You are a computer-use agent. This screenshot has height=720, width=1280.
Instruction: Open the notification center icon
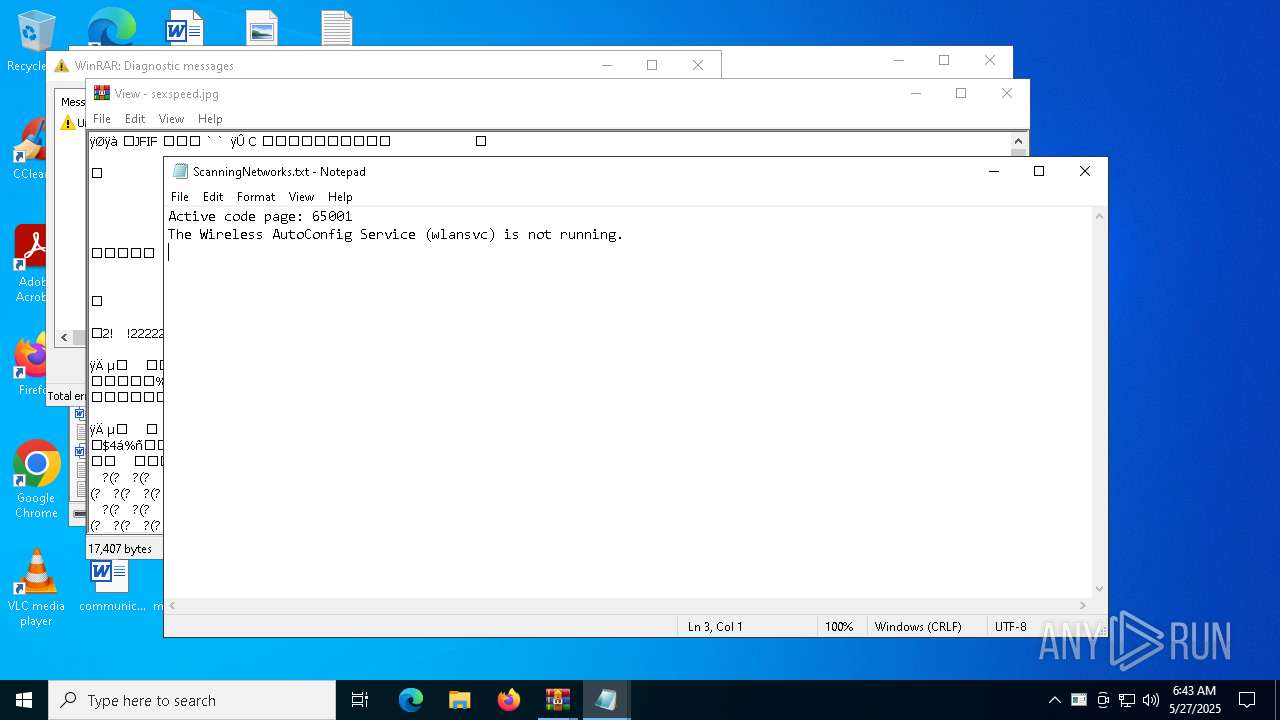pyautogui.click(x=1247, y=700)
